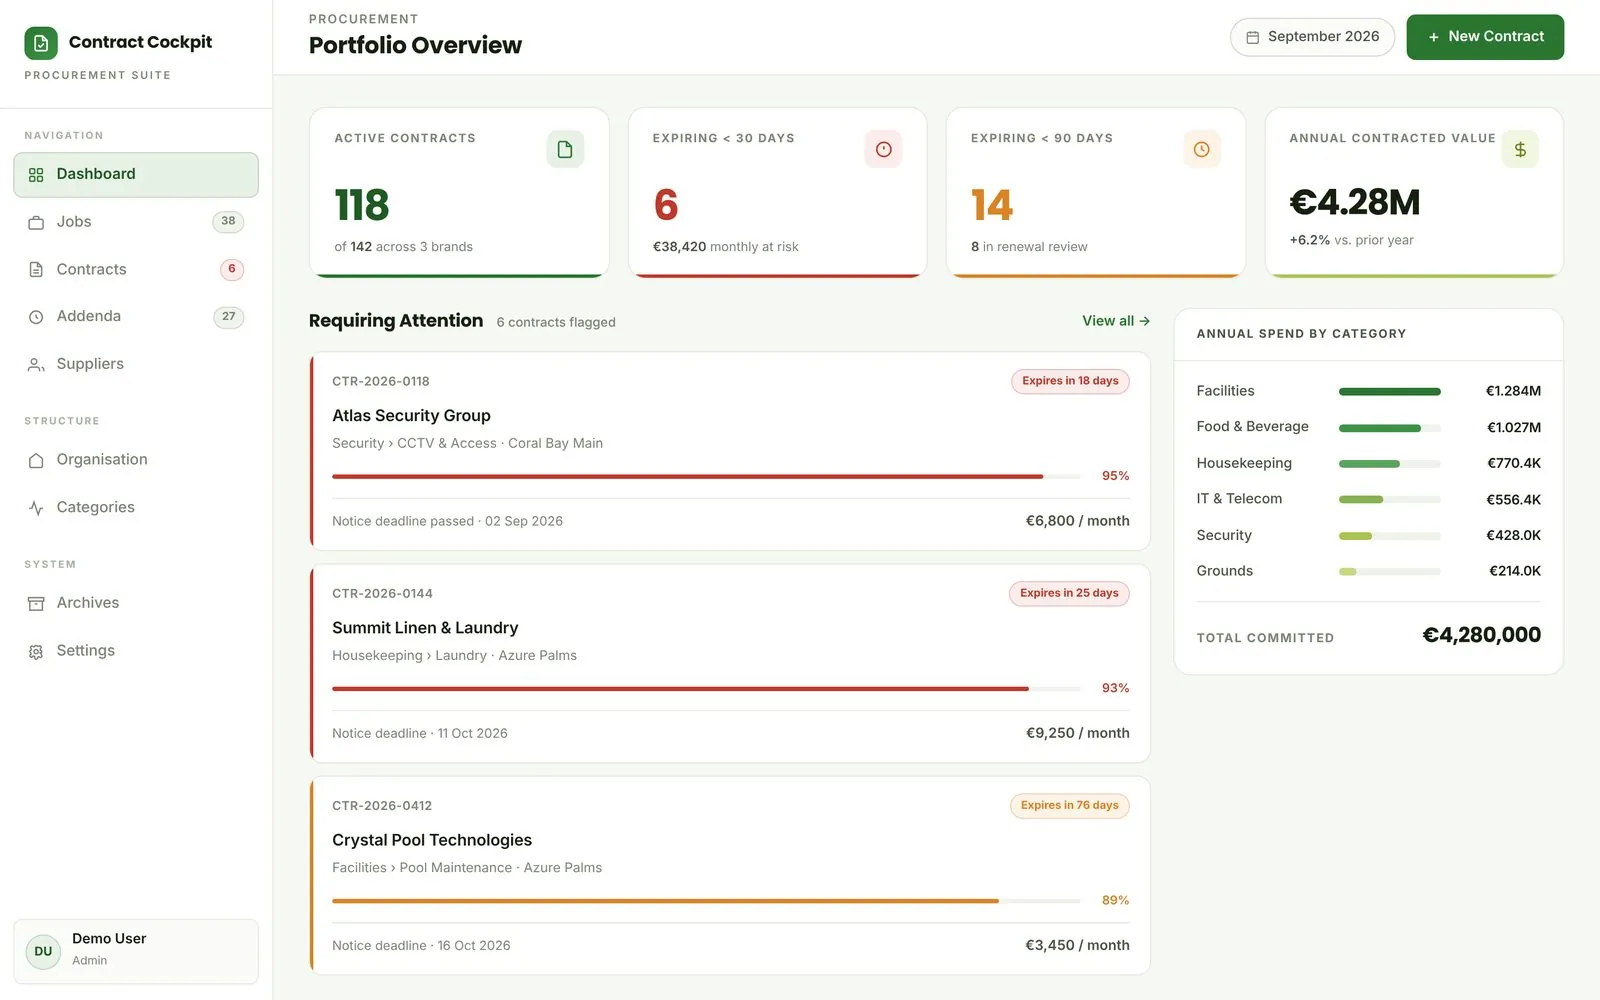Open the Suppliers page

point(136,365)
